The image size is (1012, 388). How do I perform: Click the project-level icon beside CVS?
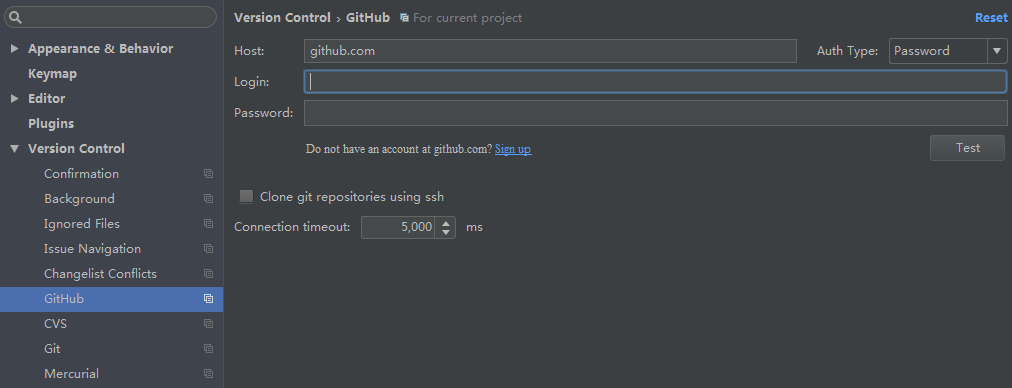pos(208,323)
